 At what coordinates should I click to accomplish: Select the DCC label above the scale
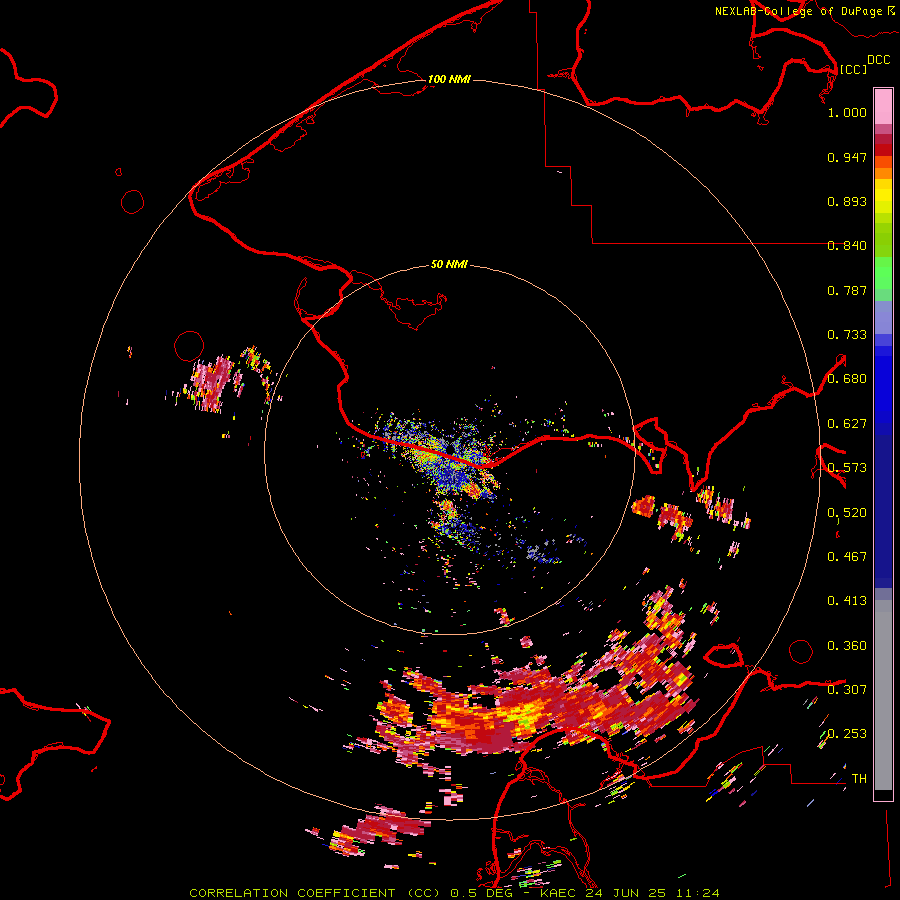pyautogui.click(x=879, y=60)
